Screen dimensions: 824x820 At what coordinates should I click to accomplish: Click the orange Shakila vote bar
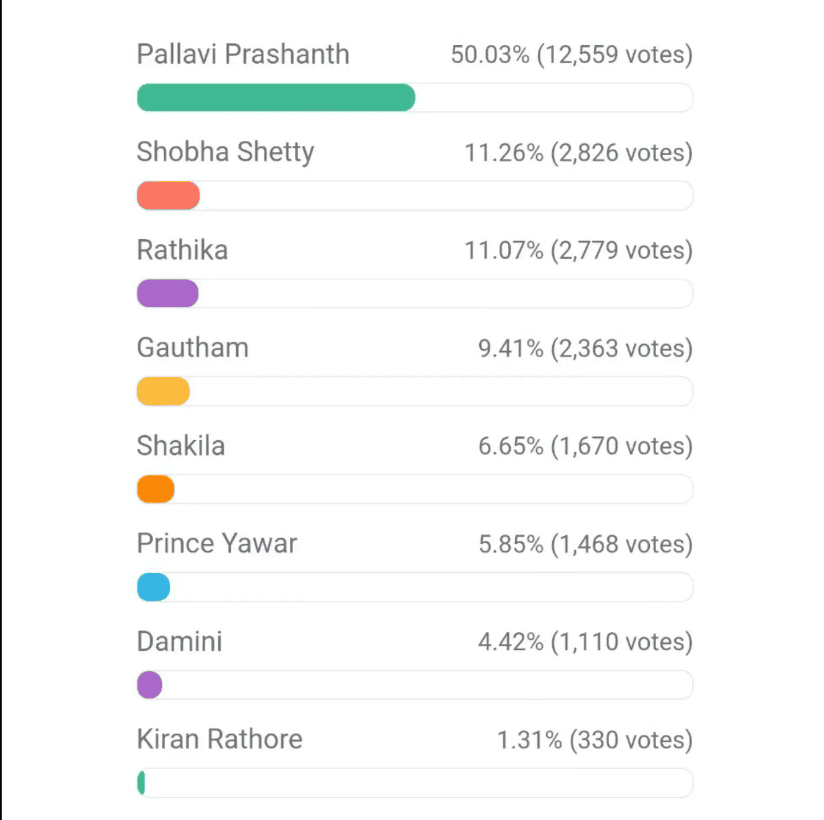156,489
